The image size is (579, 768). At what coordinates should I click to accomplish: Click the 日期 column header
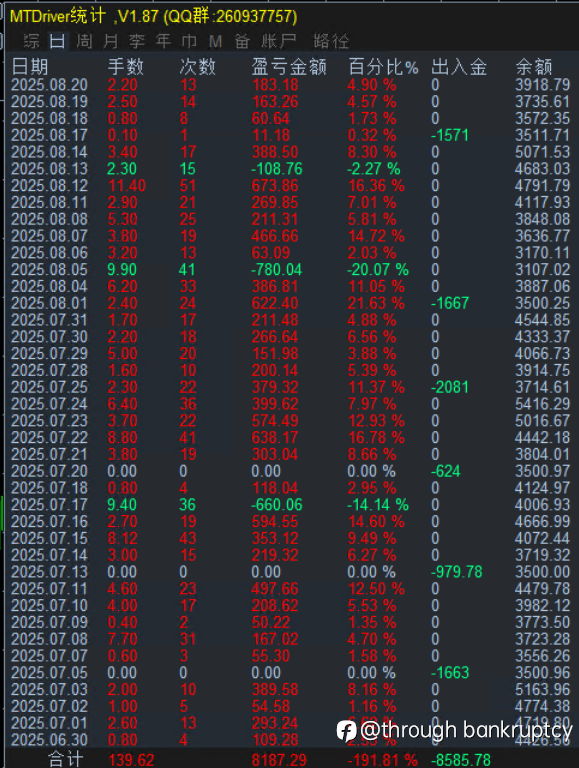[30, 67]
